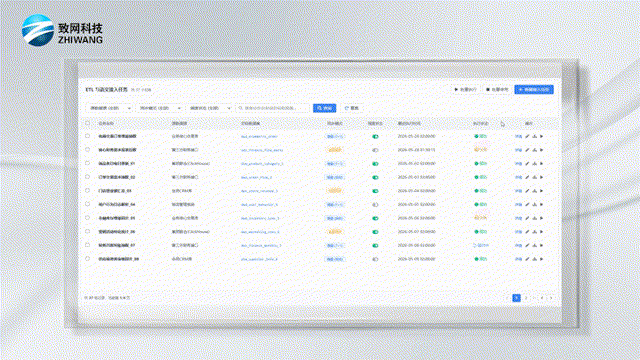The height and width of the screenshot is (360, 640).
Task: Check the checkbox of the topmost task row
Action: tap(87, 136)
